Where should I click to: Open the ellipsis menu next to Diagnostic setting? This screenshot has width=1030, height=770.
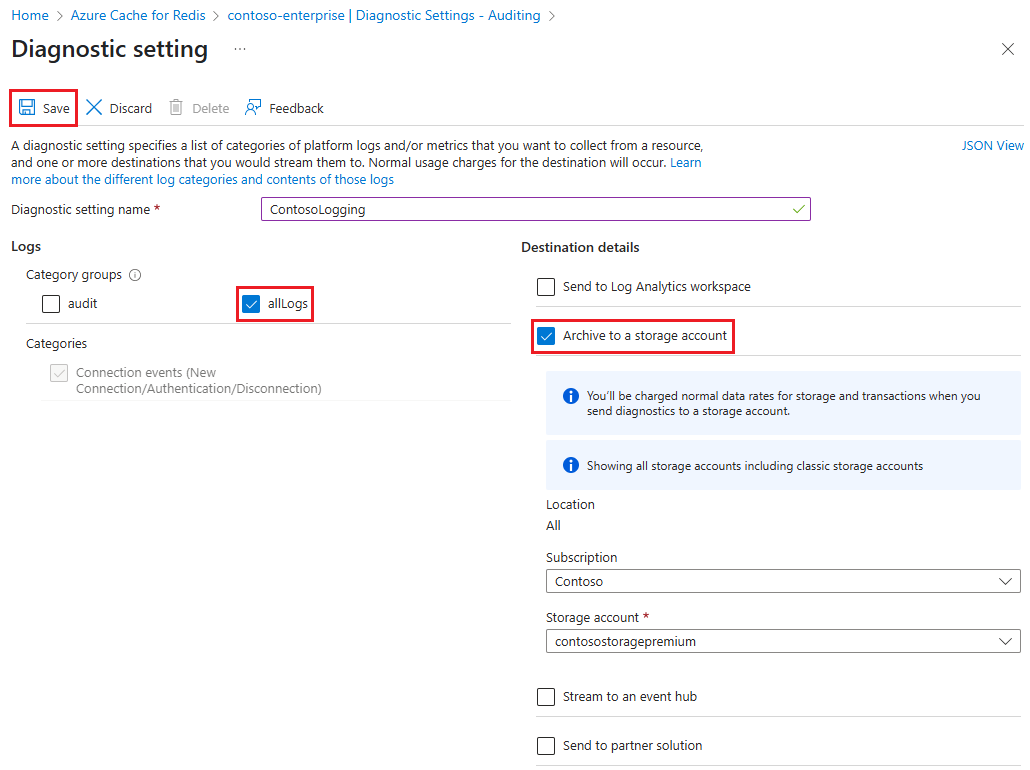(x=237, y=48)
